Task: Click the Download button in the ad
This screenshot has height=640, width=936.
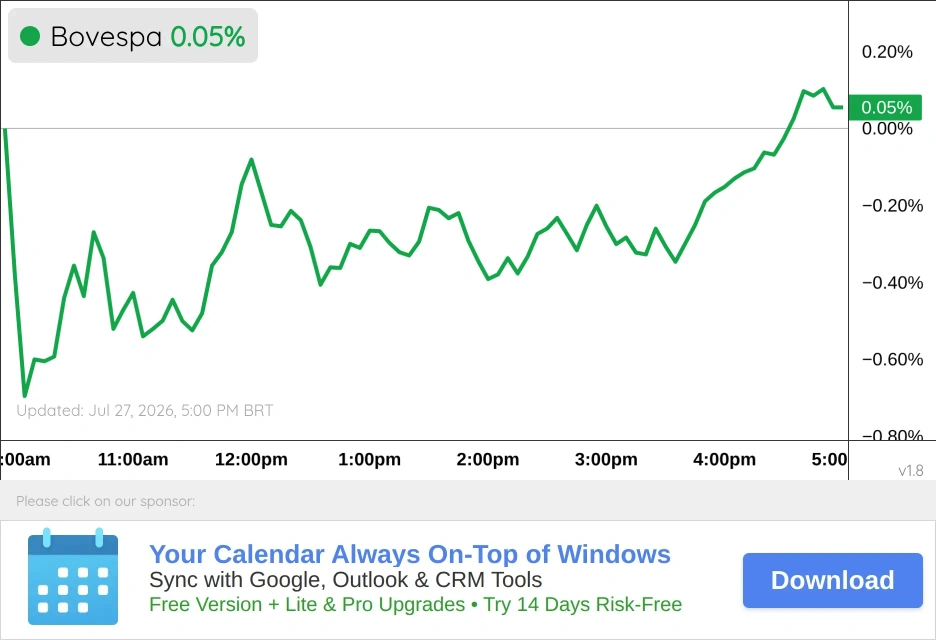Action: pos(833,580)
